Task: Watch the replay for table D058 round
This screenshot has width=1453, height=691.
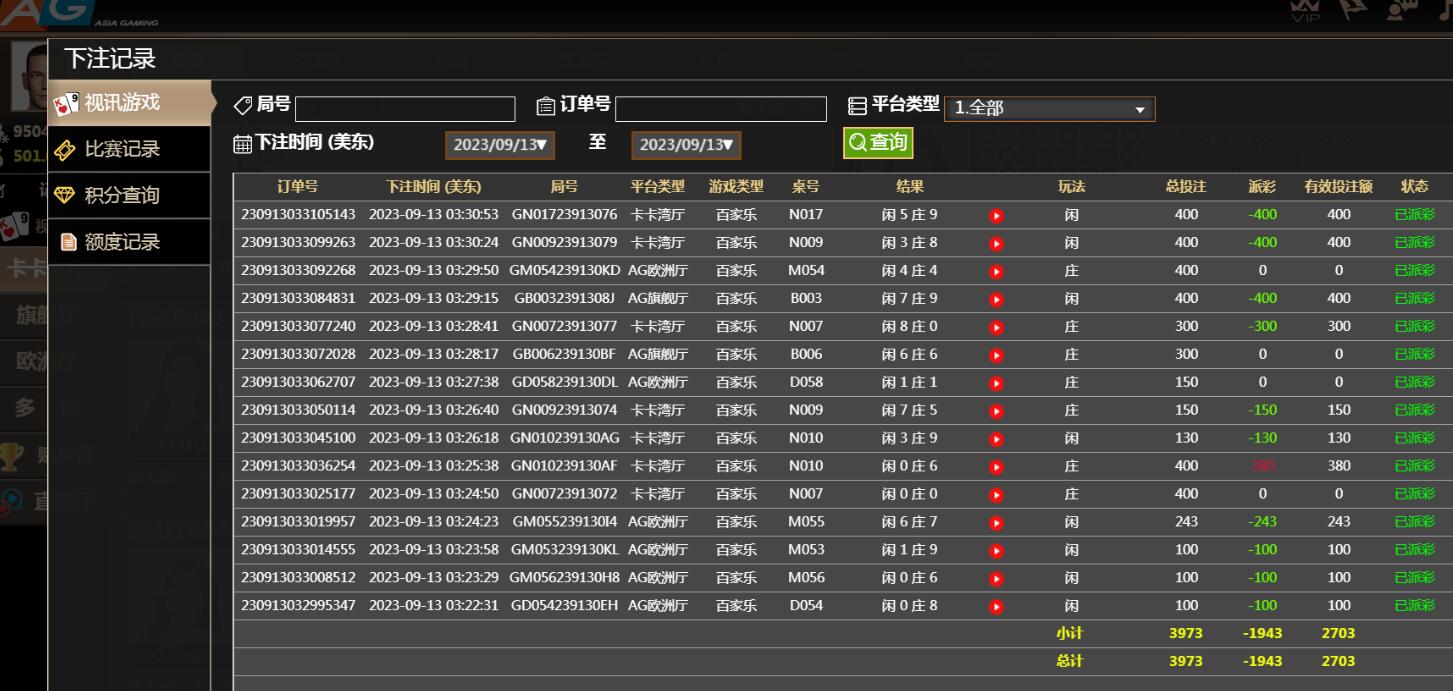Action: pos(996,383)
